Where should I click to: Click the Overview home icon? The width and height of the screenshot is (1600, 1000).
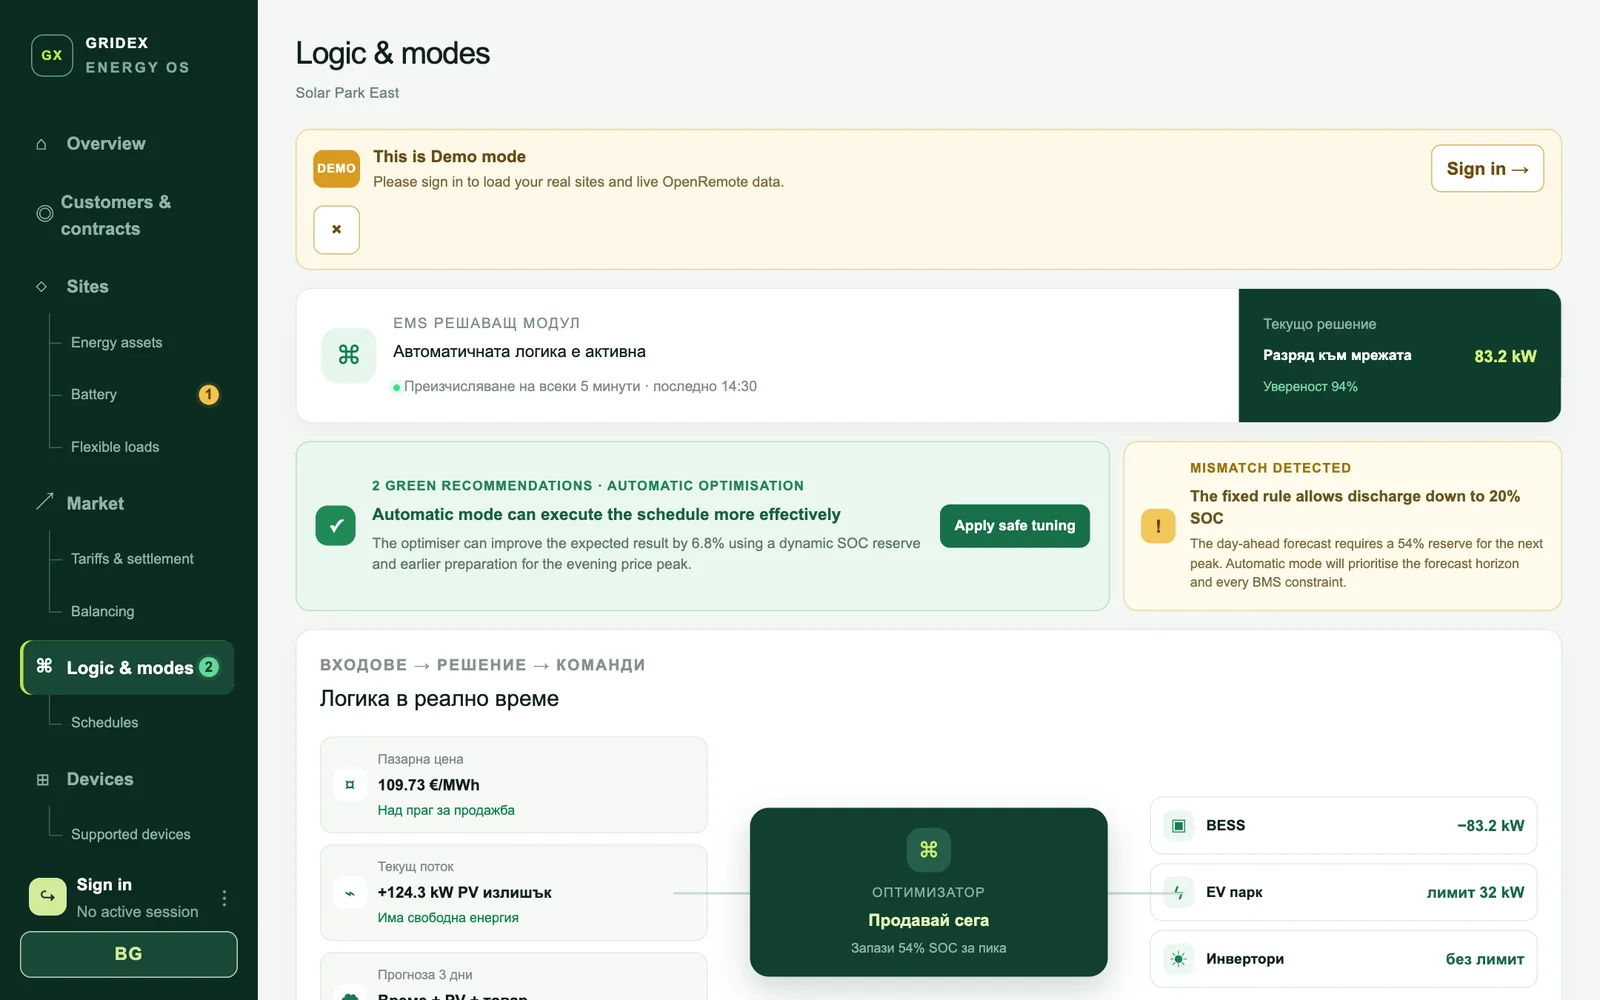click(41, 144)
